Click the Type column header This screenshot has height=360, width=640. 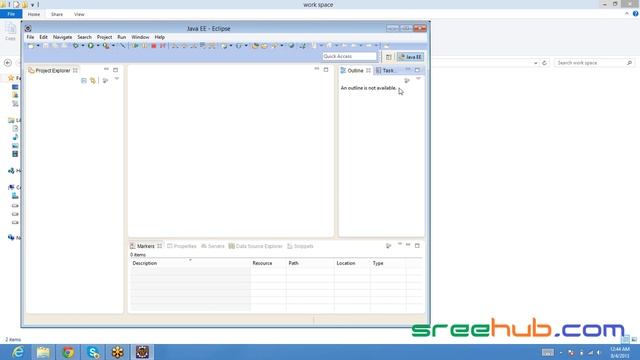tap(388, 263)
